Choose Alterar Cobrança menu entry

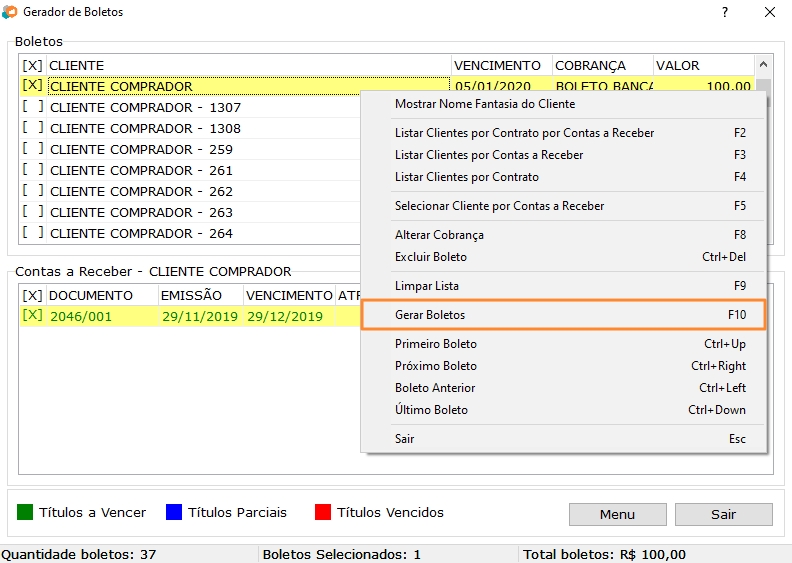[x=439, y=235]
